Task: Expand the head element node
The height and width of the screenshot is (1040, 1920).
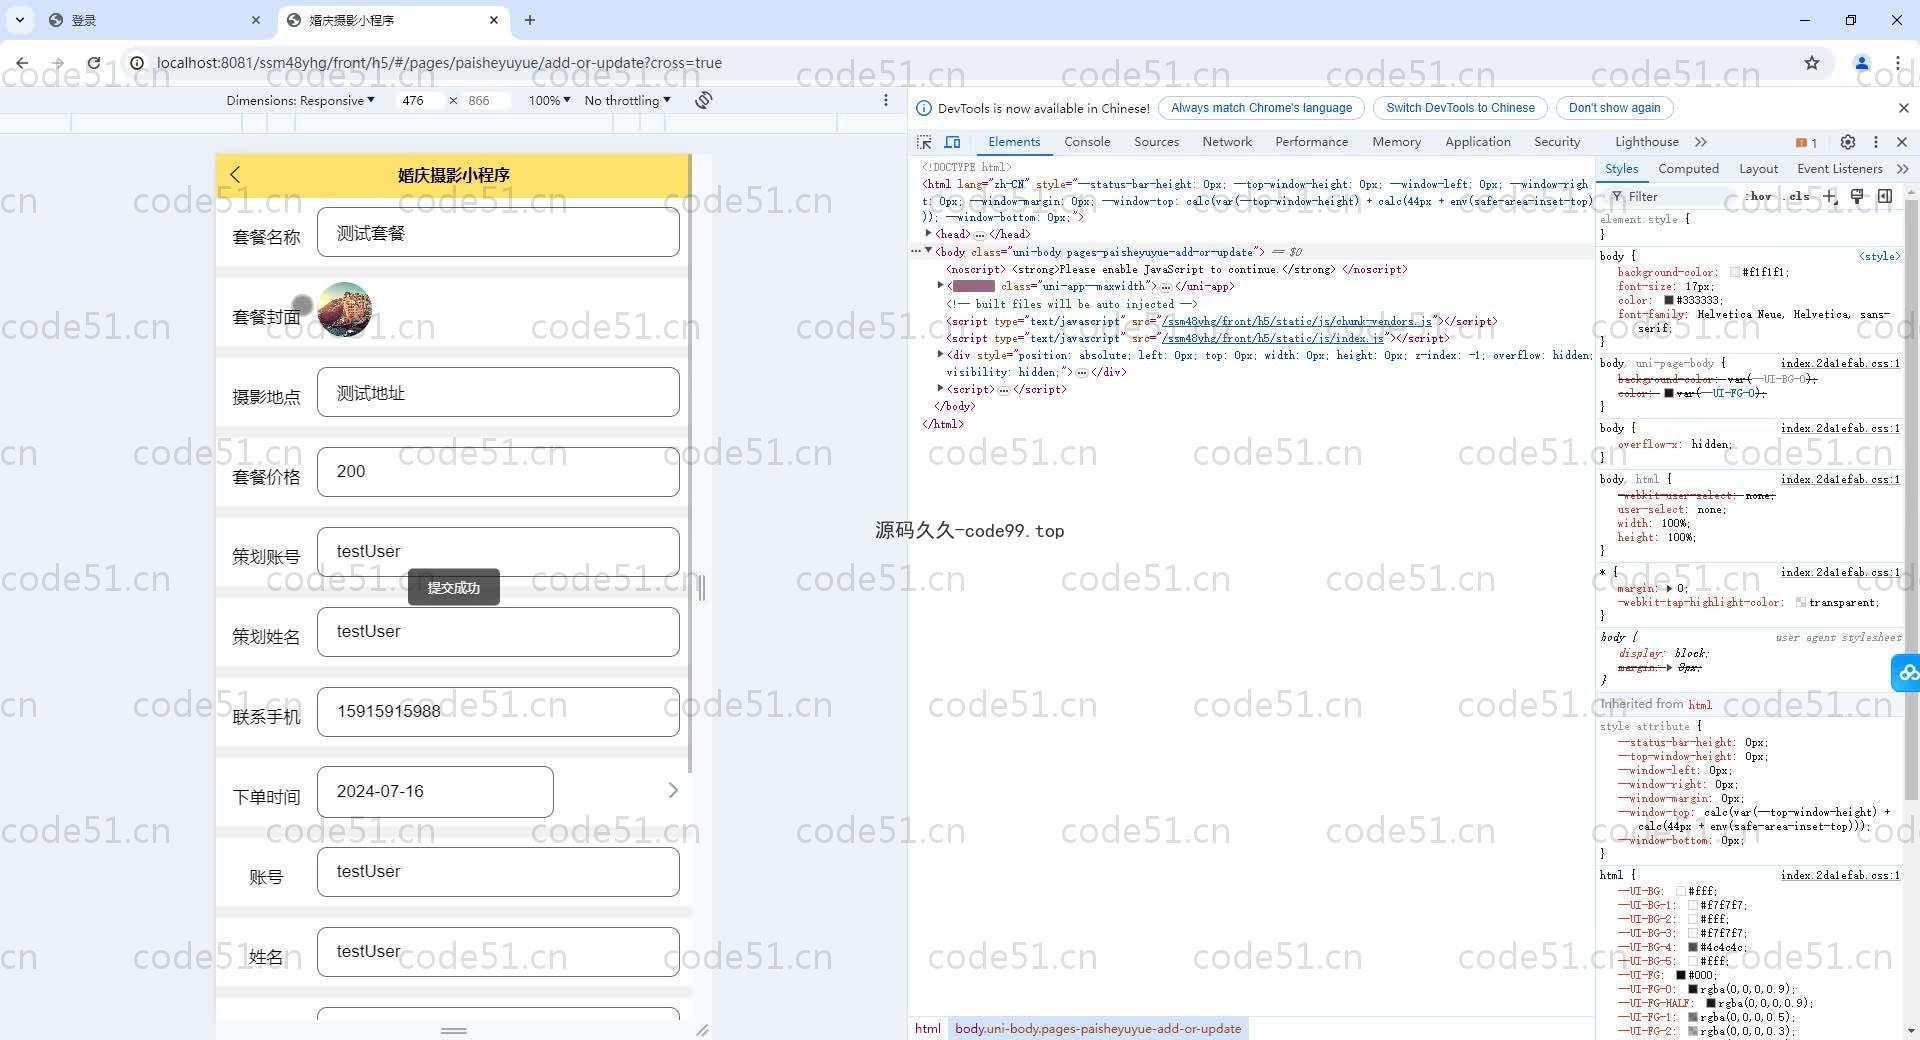Action: tap(929, 234)
